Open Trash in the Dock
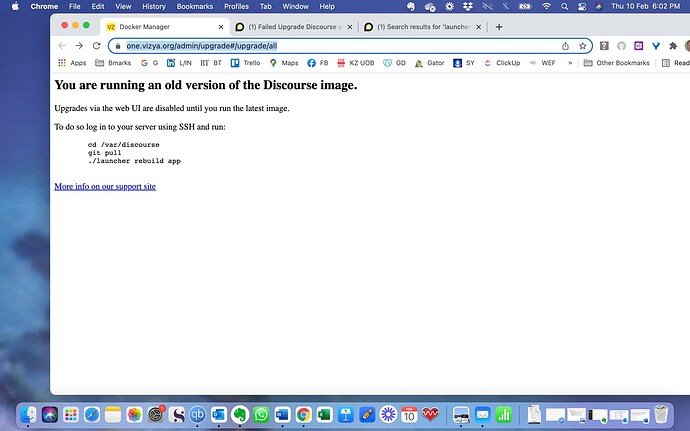This screenshot has height=431, width=690. 661,414
